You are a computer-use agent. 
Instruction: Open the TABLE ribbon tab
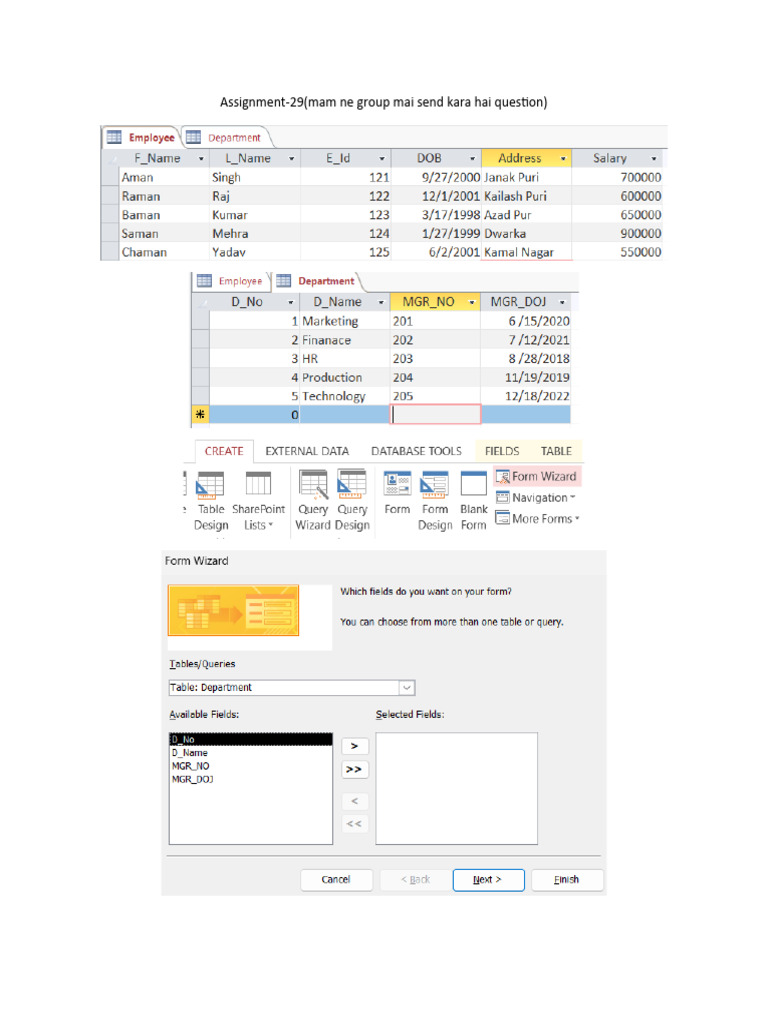click(556, 451)
